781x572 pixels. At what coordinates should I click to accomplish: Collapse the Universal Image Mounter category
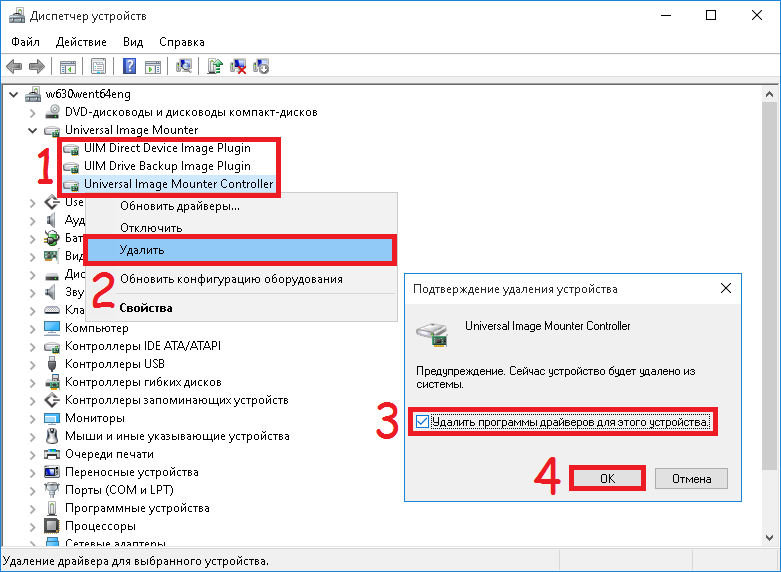32,131
